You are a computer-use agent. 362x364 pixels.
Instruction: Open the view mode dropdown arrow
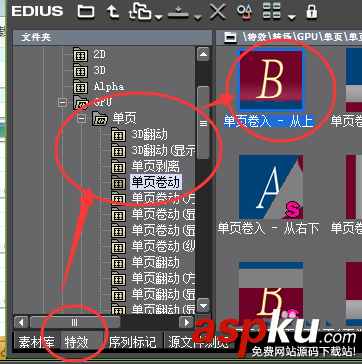pos(291,17)
